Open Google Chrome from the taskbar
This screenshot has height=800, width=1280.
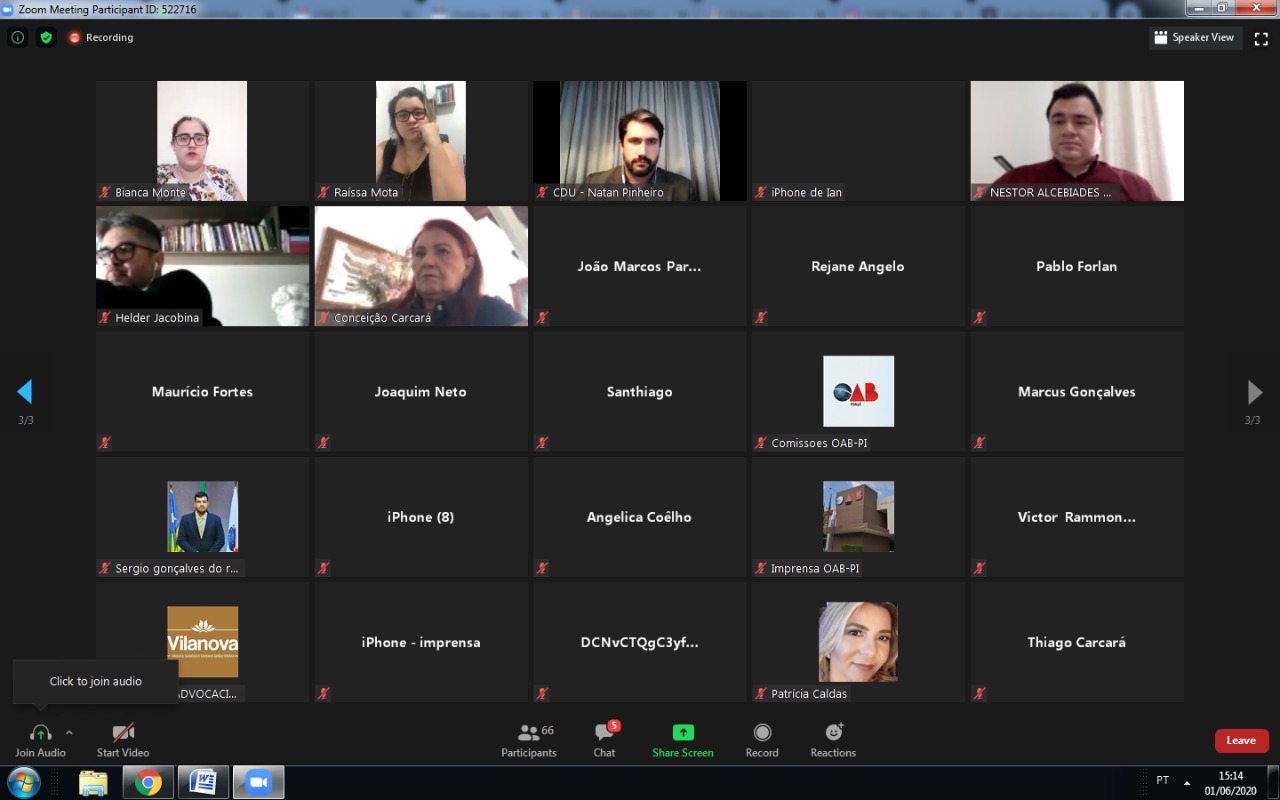pyautogui.click(x=148, y=782)
